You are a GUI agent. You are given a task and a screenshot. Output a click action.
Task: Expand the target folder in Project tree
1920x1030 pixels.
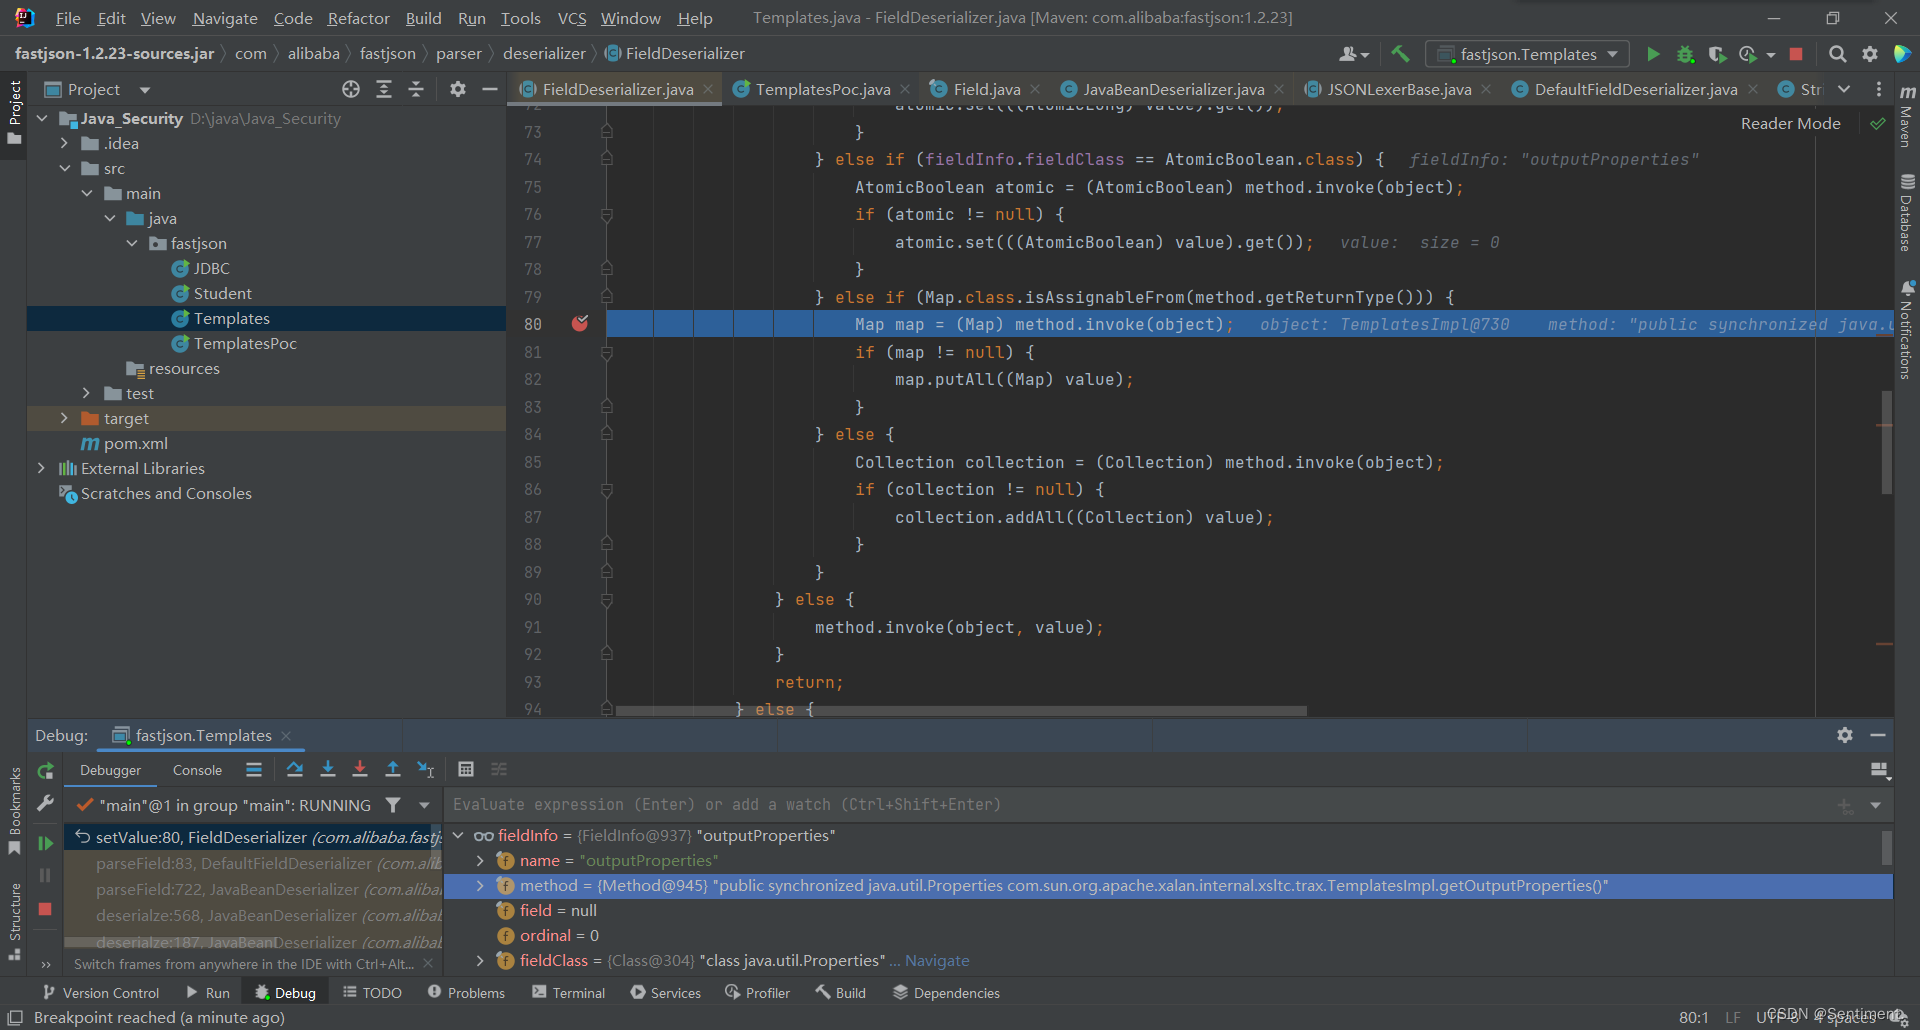click(x=64, y=418)
